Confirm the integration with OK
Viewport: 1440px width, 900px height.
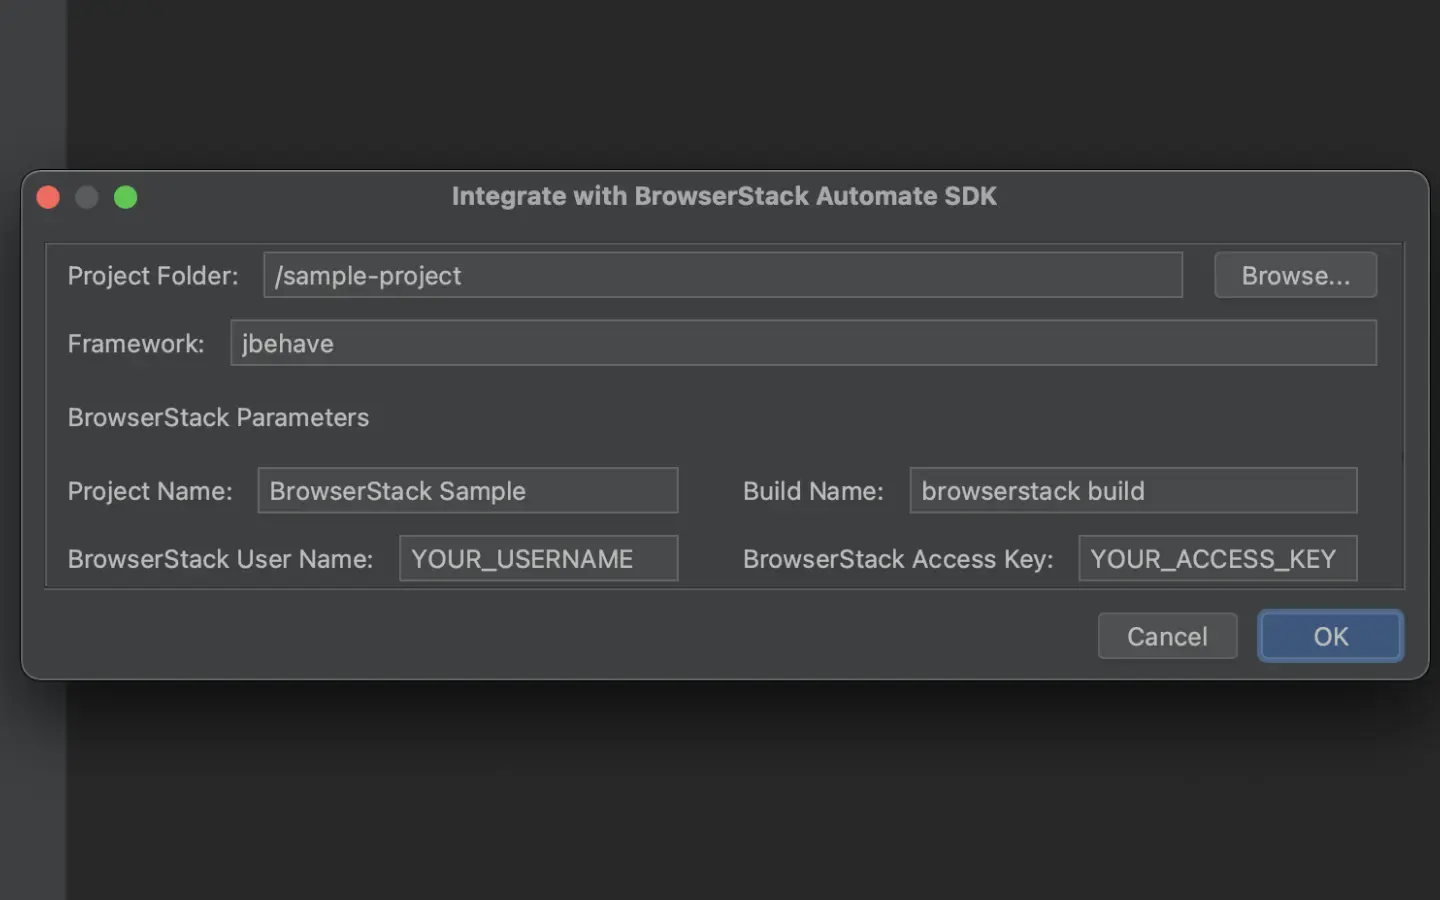pyautogui.click(x=1330, y=636)
